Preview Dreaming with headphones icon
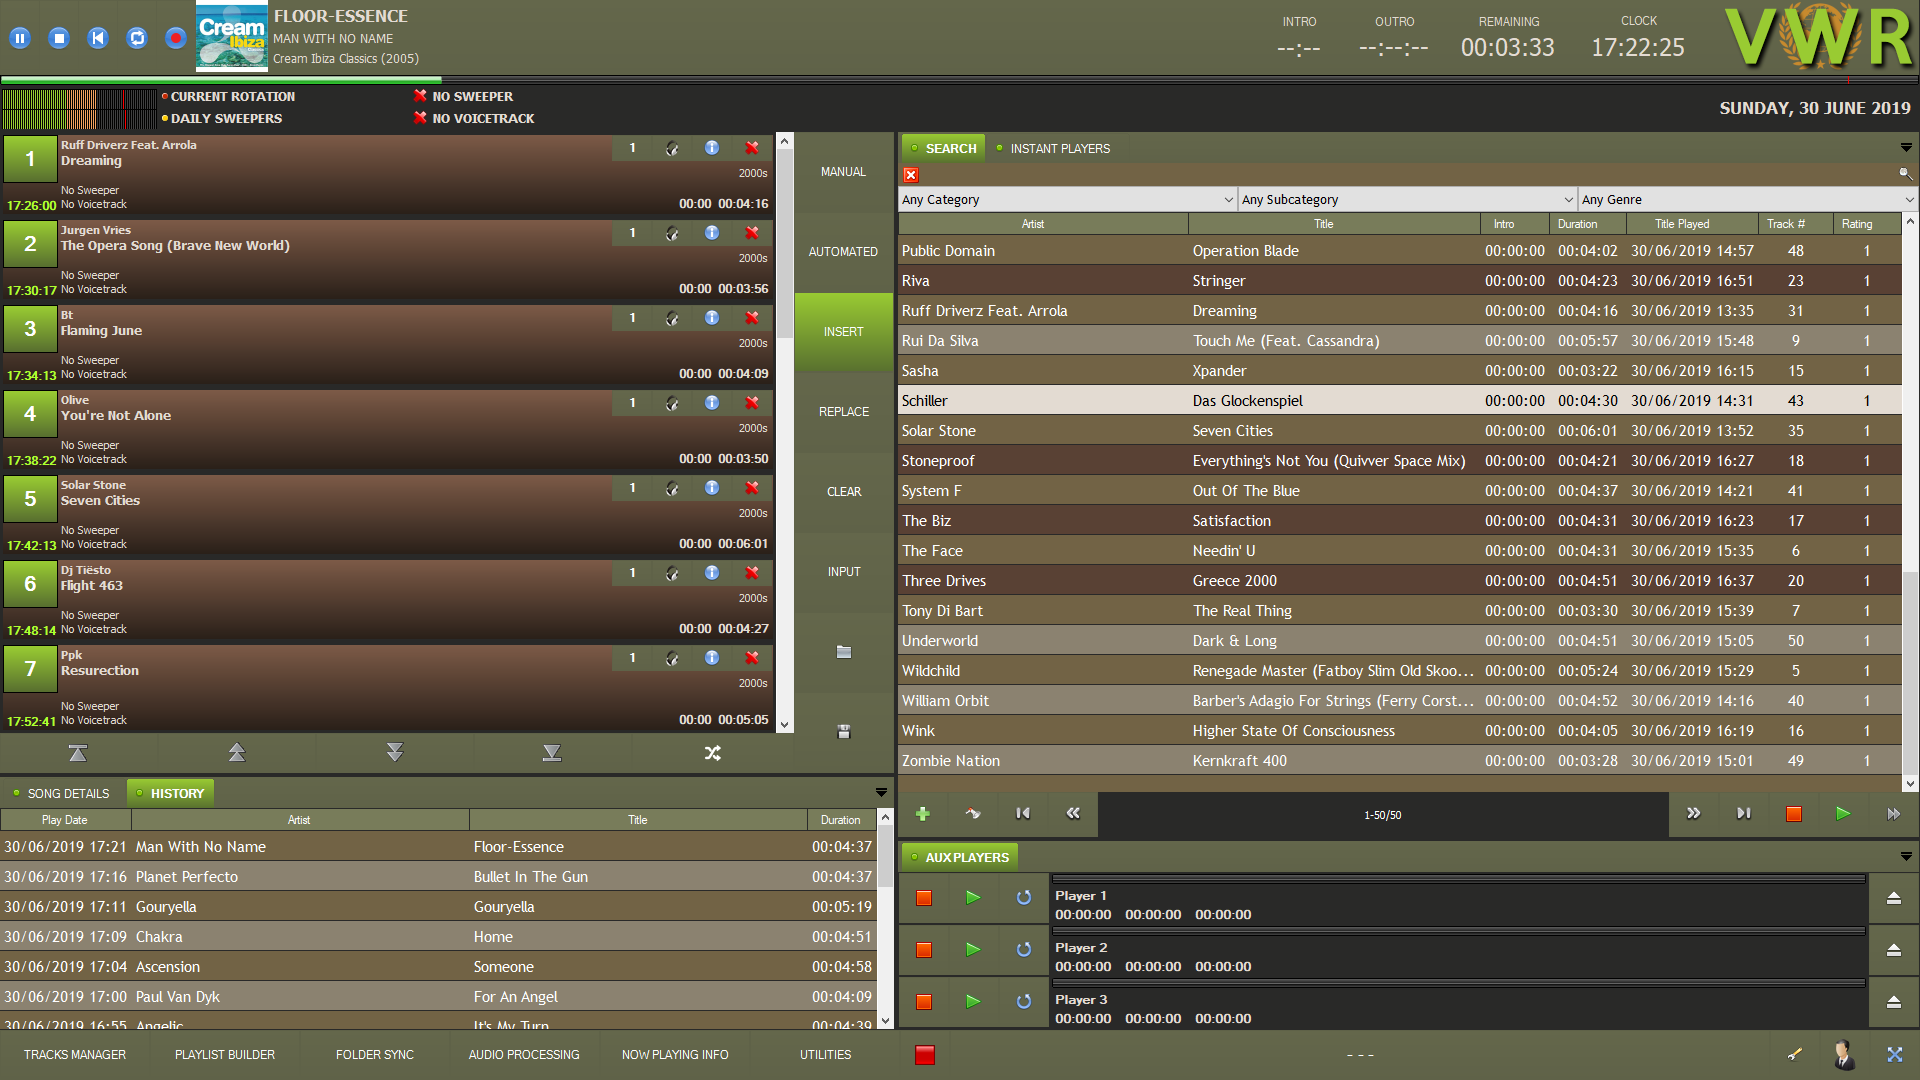Viewport: 1920px width, 1080px height. [x=672, y=148]
